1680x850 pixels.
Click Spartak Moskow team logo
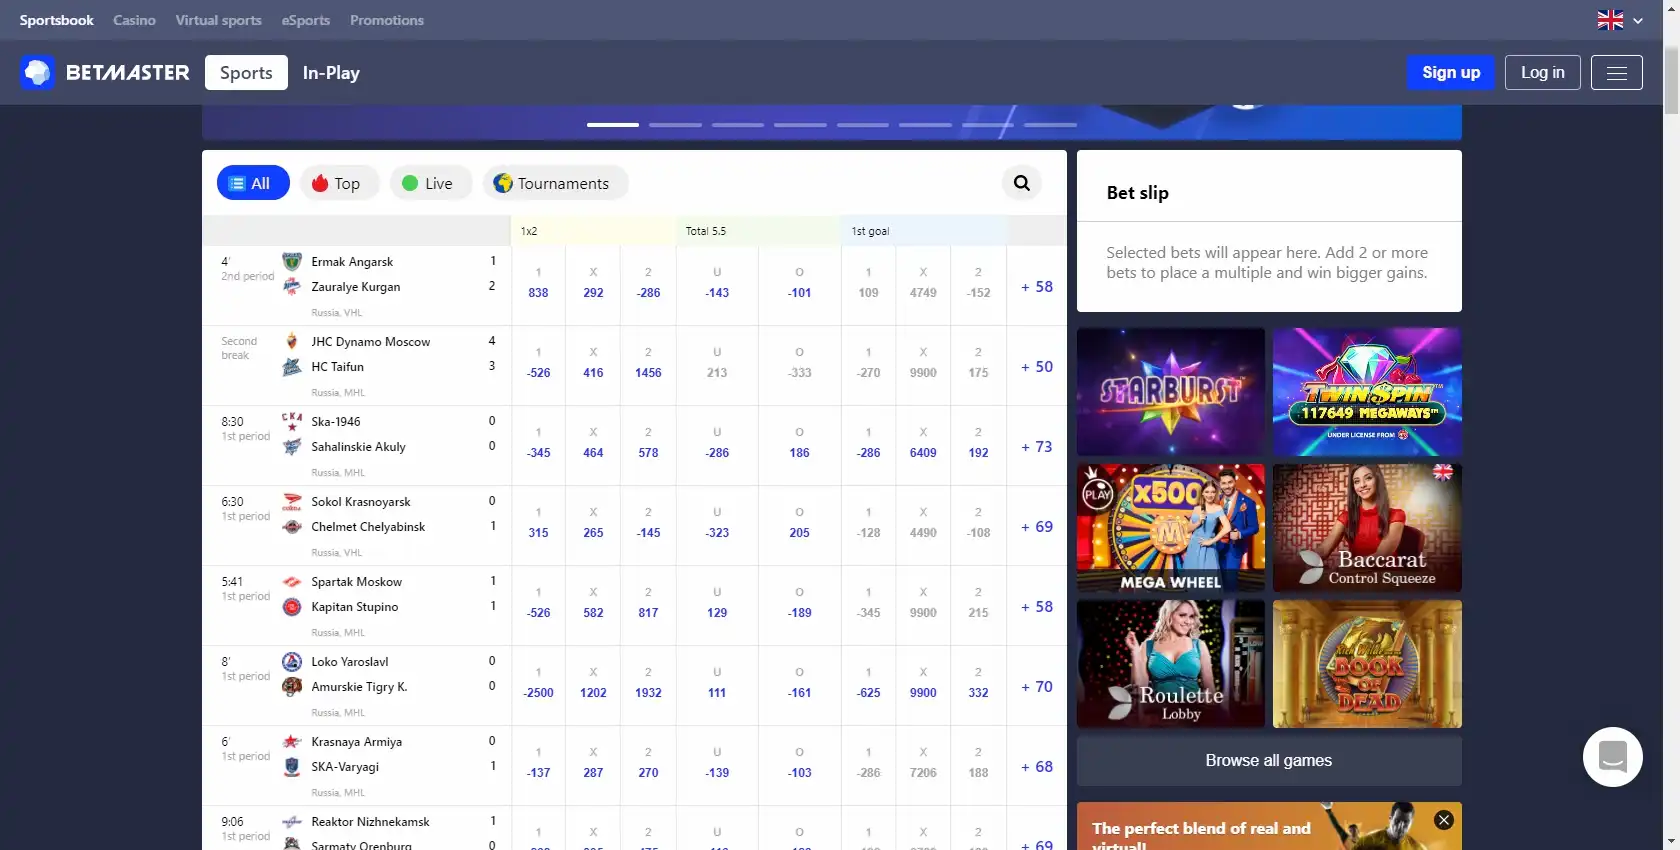(292, 581)
